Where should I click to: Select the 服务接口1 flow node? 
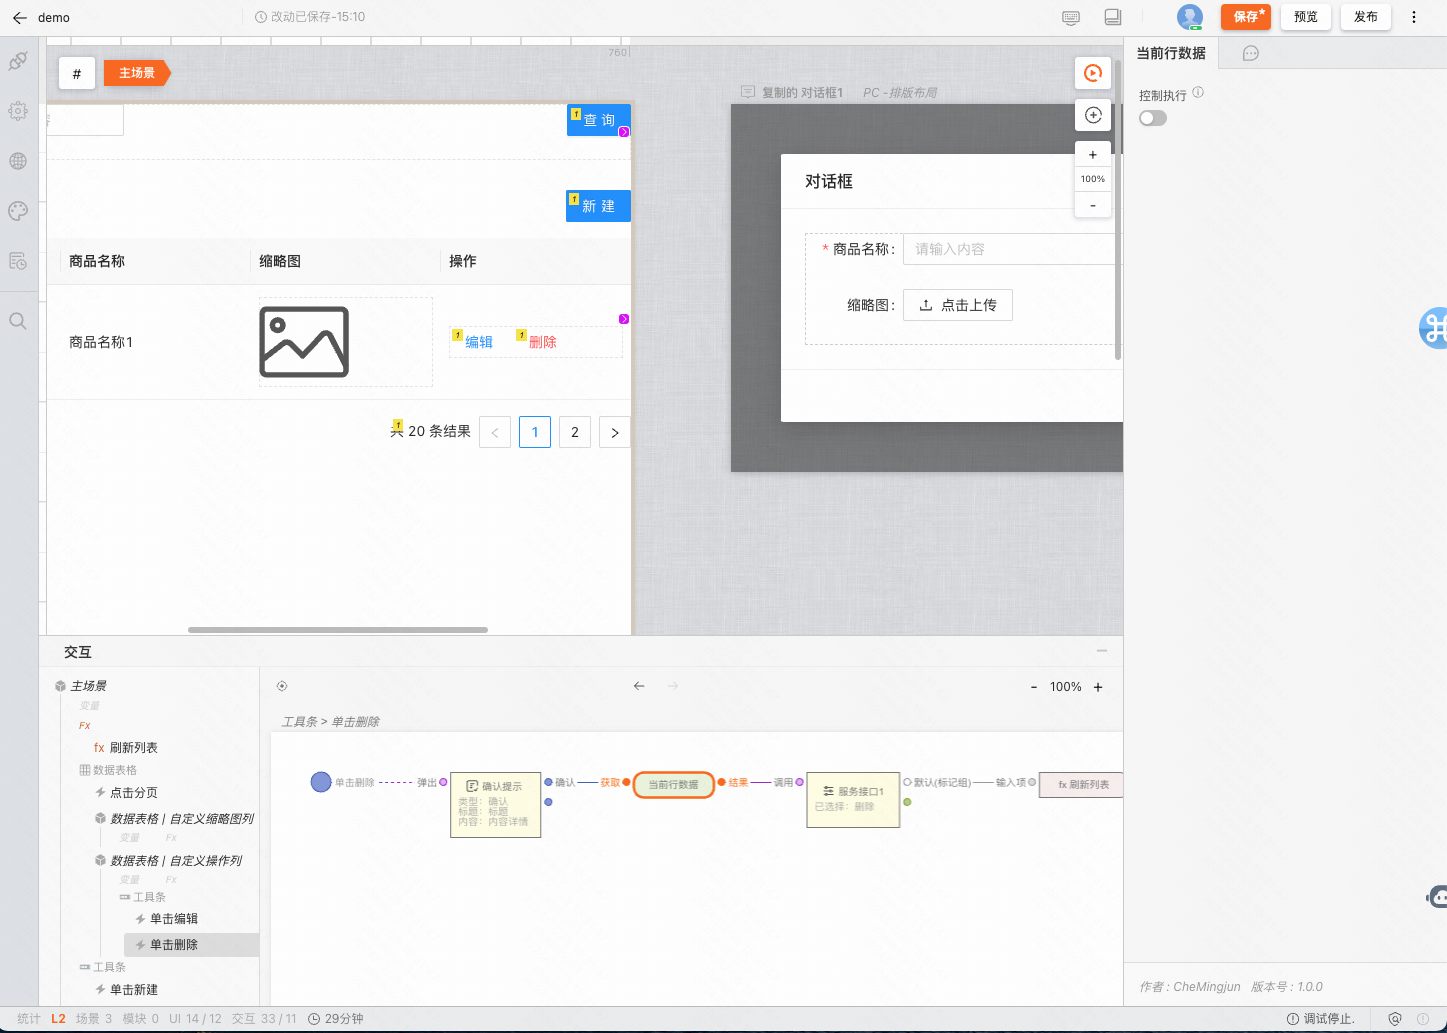coord(853,800)
